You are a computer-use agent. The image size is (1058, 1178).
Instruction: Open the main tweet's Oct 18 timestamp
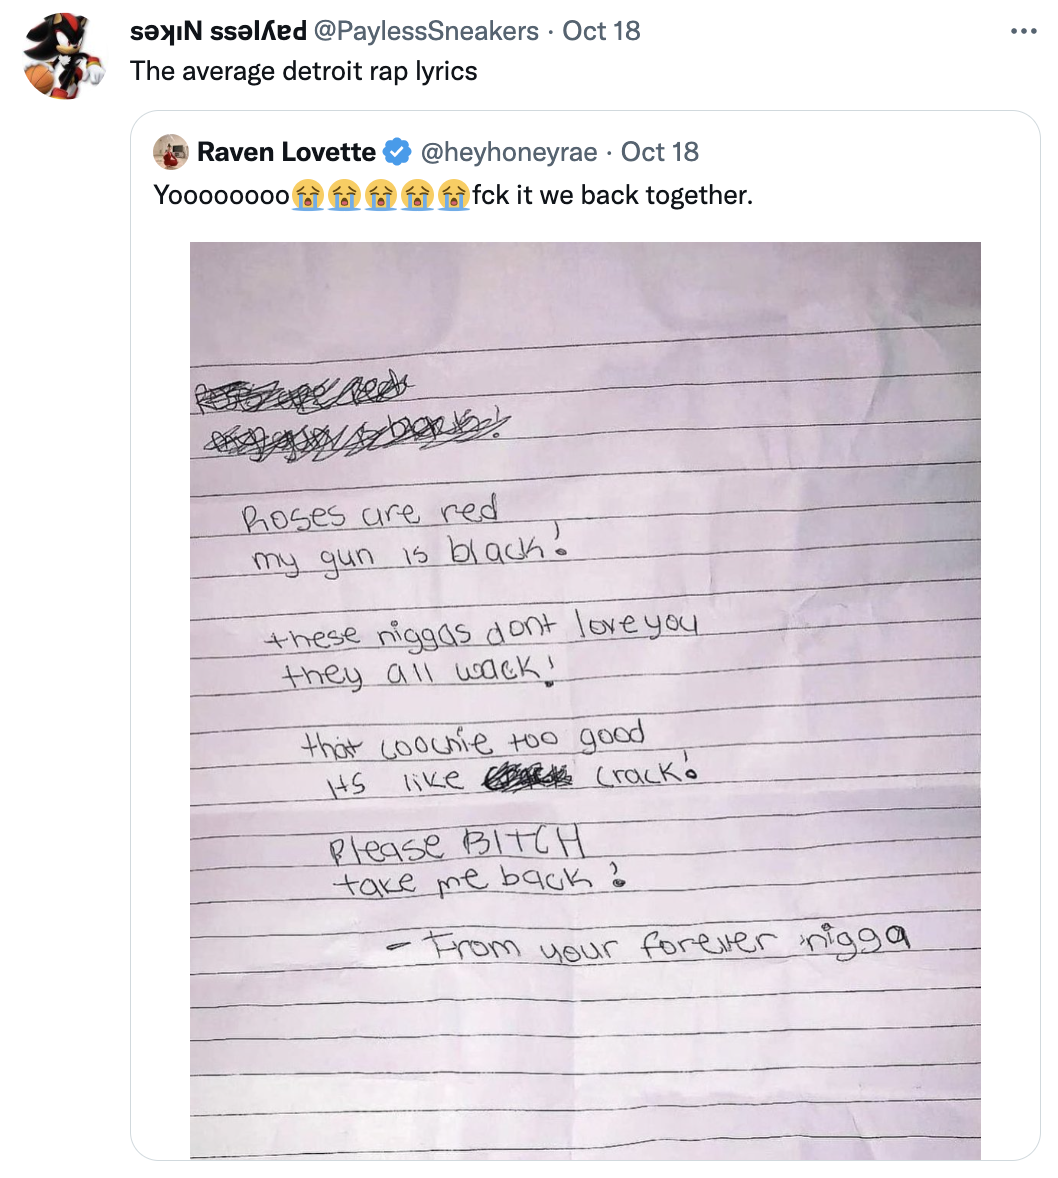pyautogui.click(x=601, y=31)
